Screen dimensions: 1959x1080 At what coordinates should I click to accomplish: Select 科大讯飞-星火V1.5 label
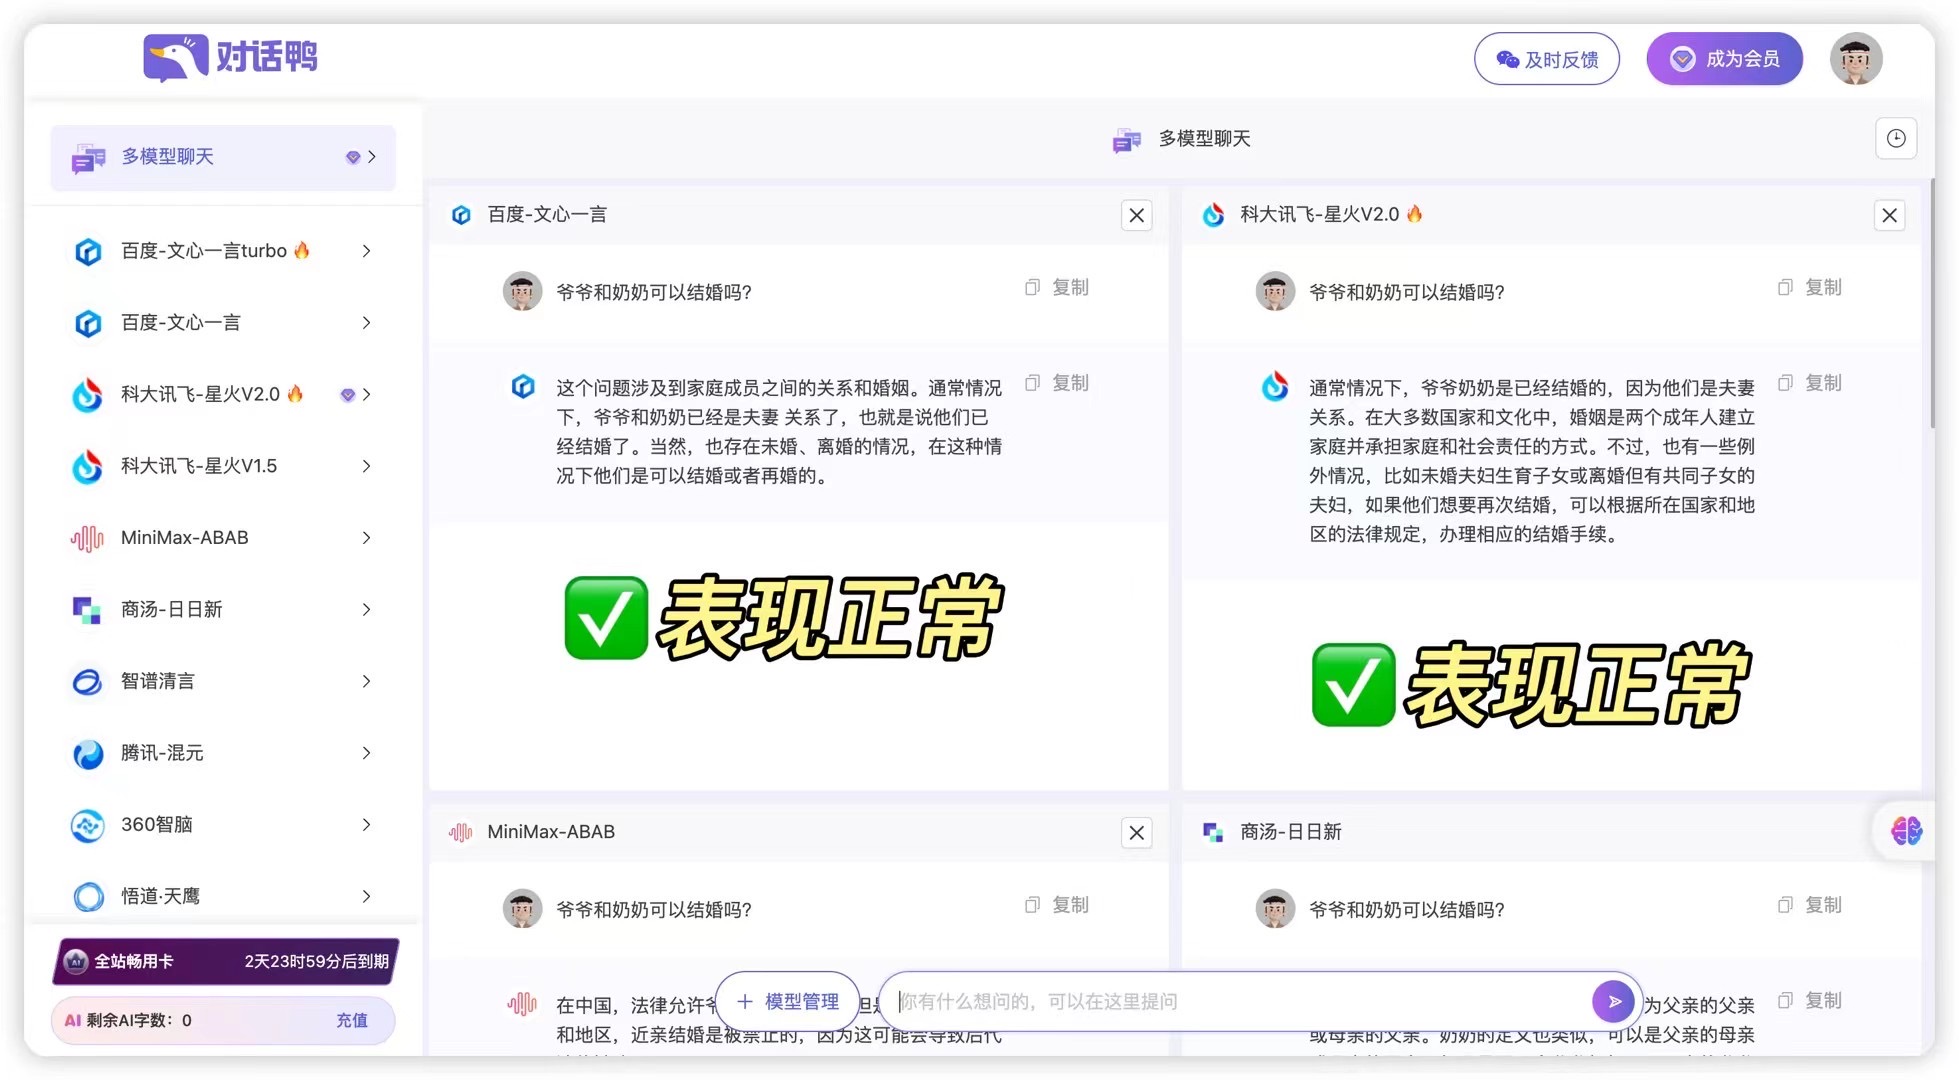[199, 466]
